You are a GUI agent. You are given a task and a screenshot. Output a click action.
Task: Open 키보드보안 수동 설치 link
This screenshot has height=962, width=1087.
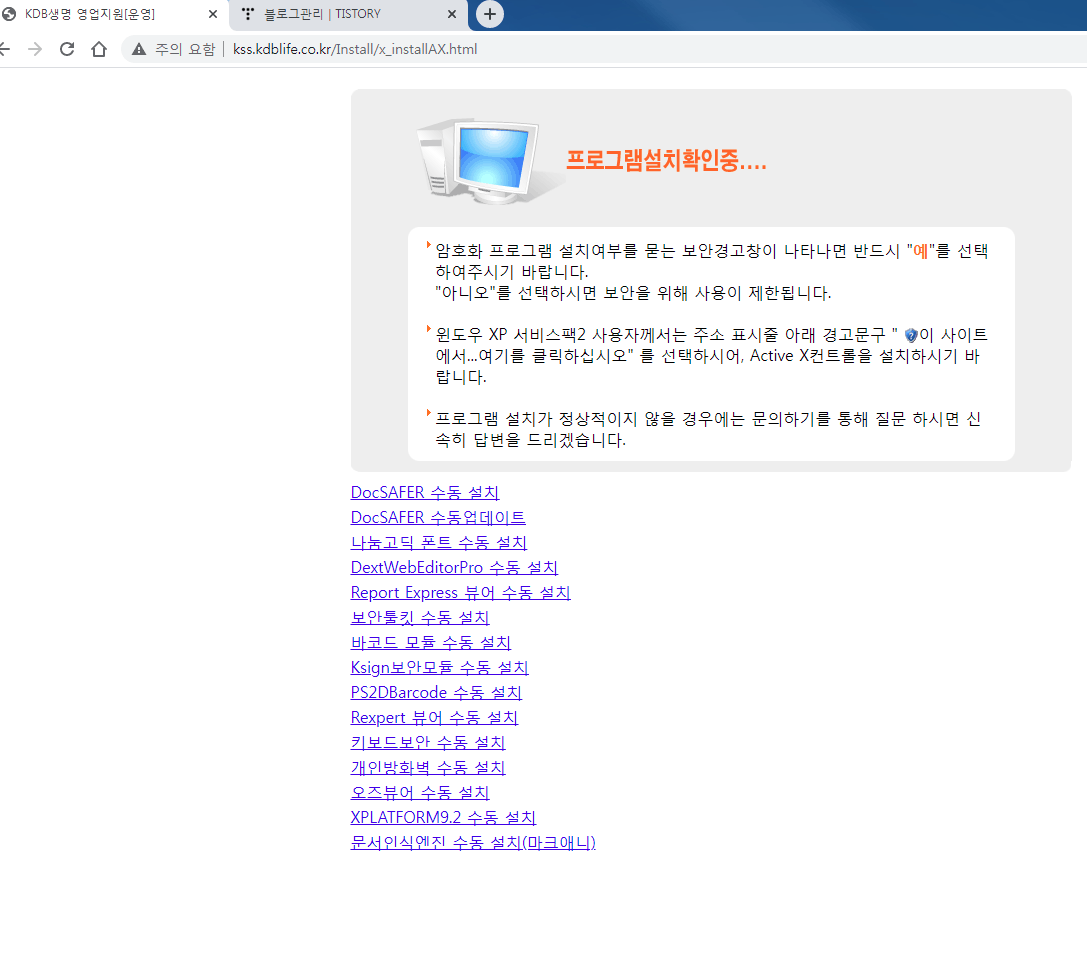tap(428, 742)
